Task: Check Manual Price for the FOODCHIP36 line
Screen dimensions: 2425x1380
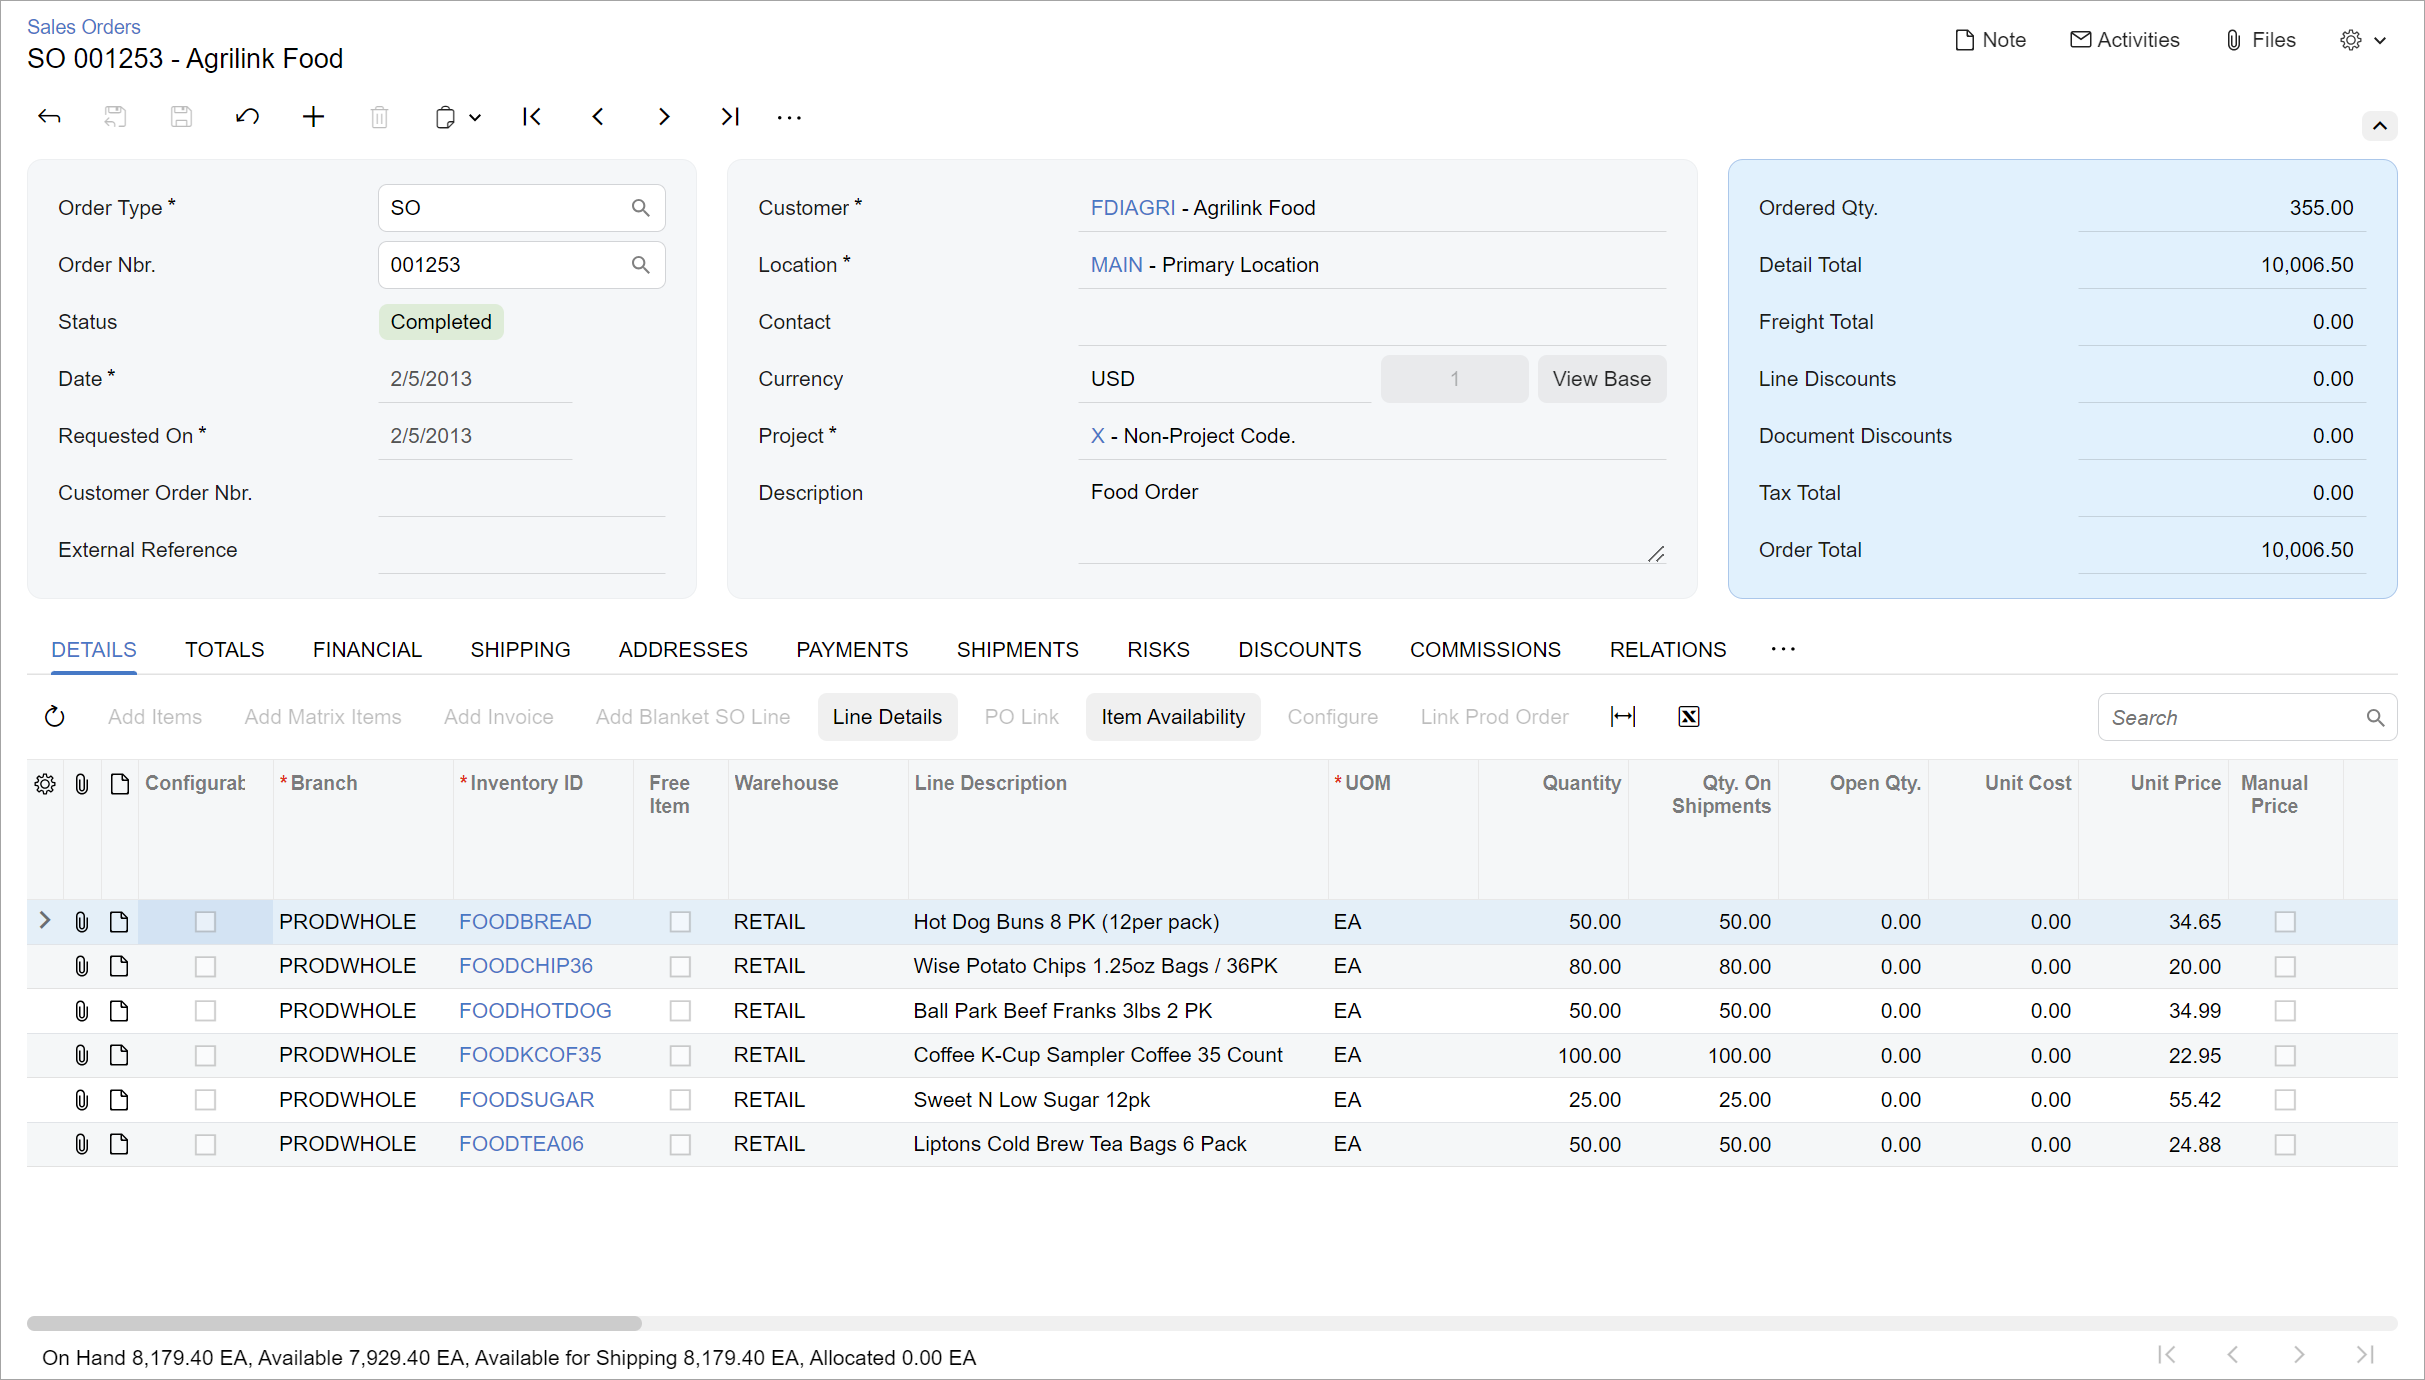Action: tap(2285, 967)
